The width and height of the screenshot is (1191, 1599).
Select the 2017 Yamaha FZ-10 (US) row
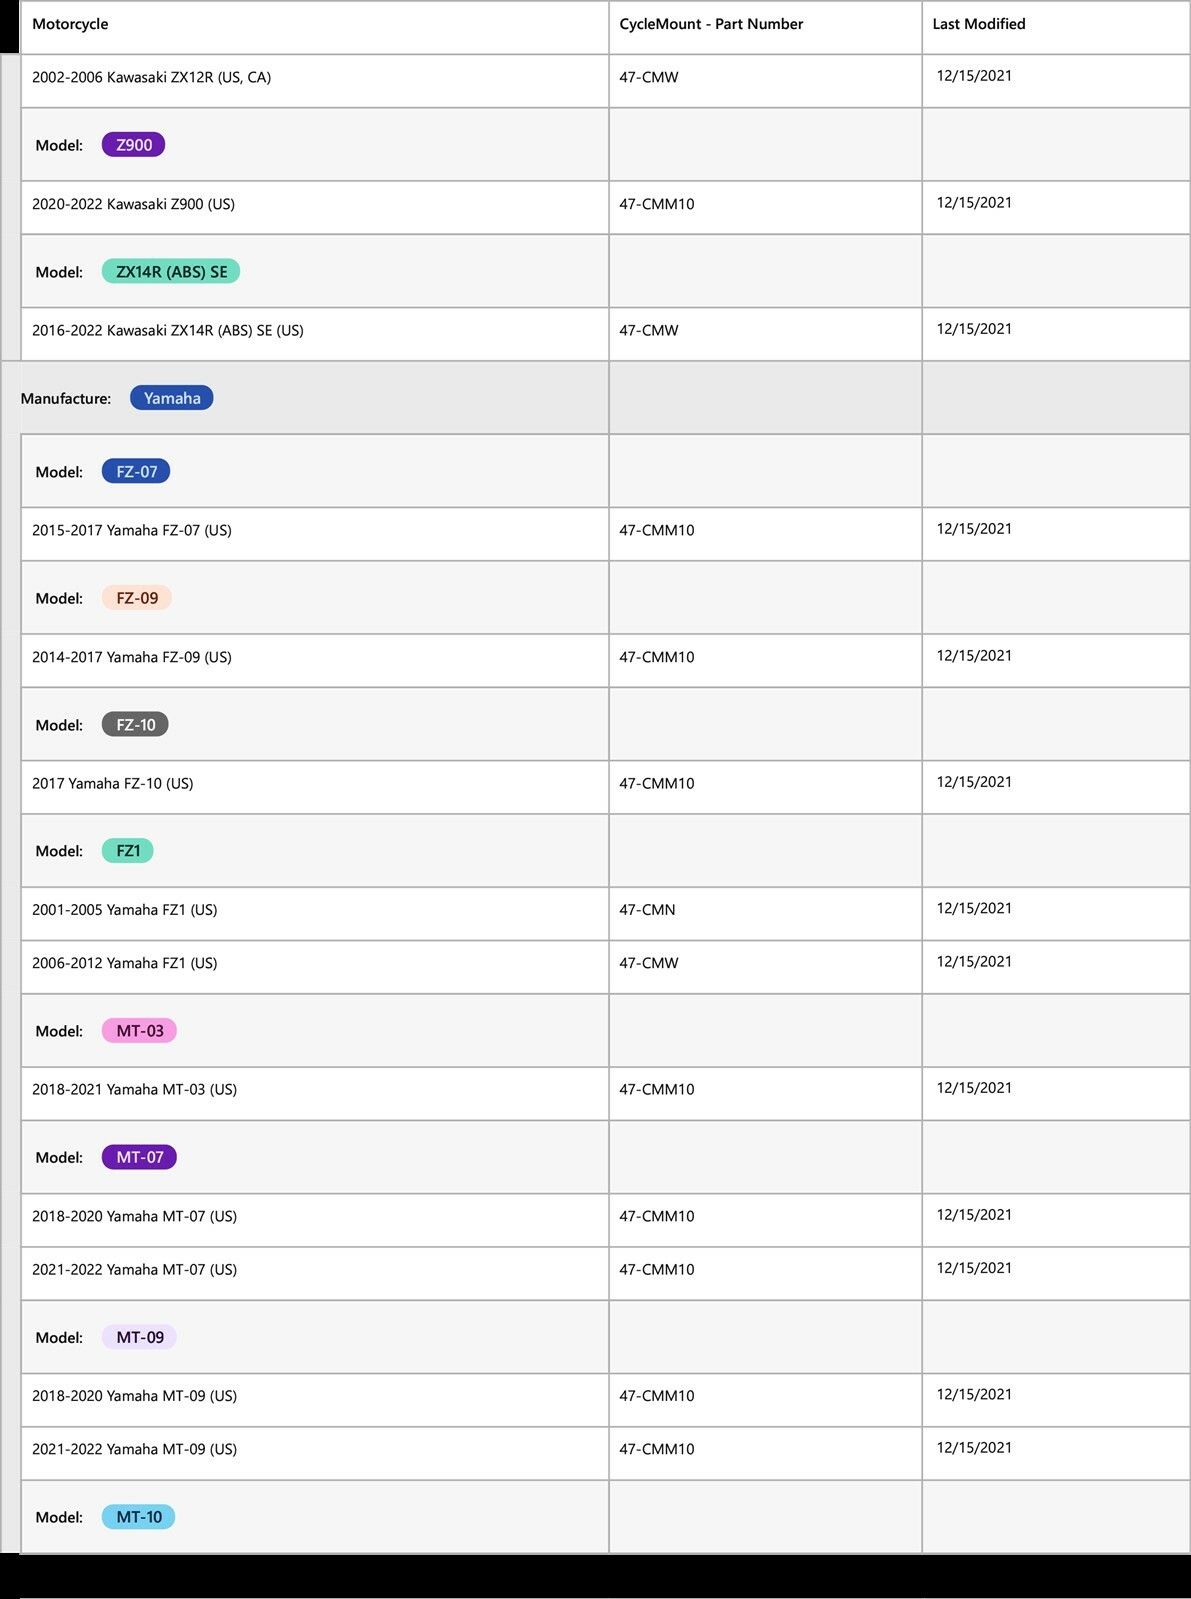click(605, 787)
